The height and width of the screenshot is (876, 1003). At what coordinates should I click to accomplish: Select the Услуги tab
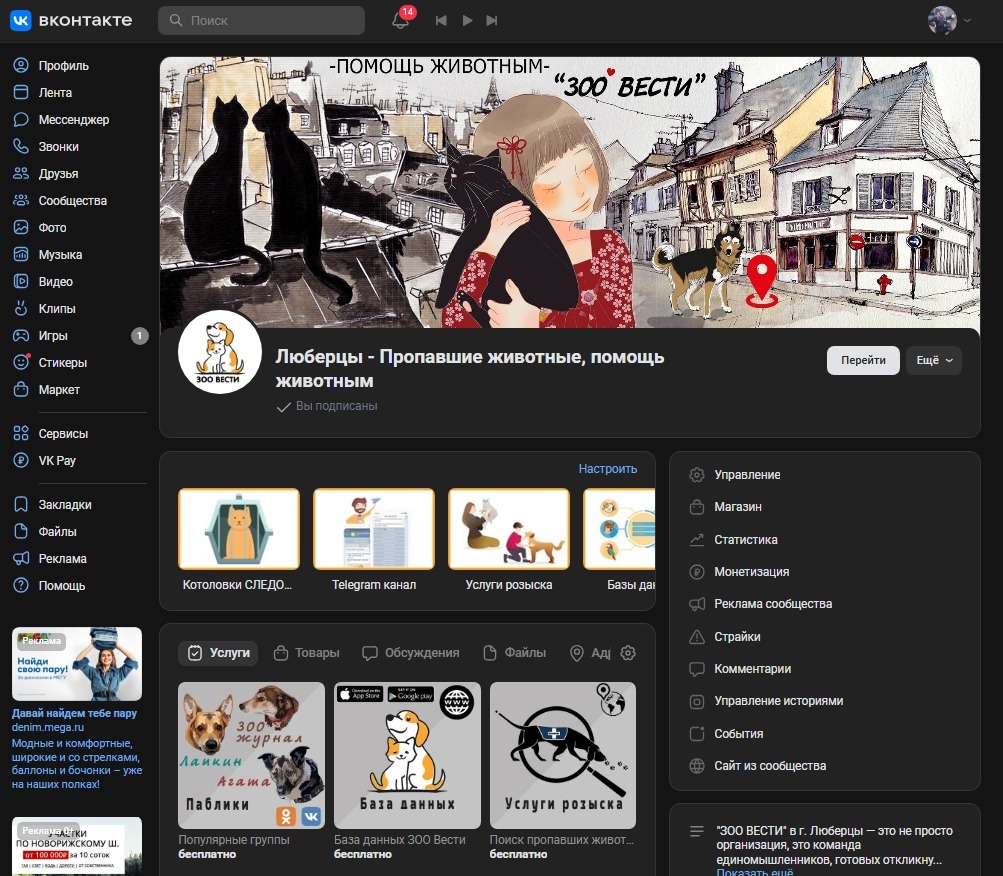(x=218, y=653)
